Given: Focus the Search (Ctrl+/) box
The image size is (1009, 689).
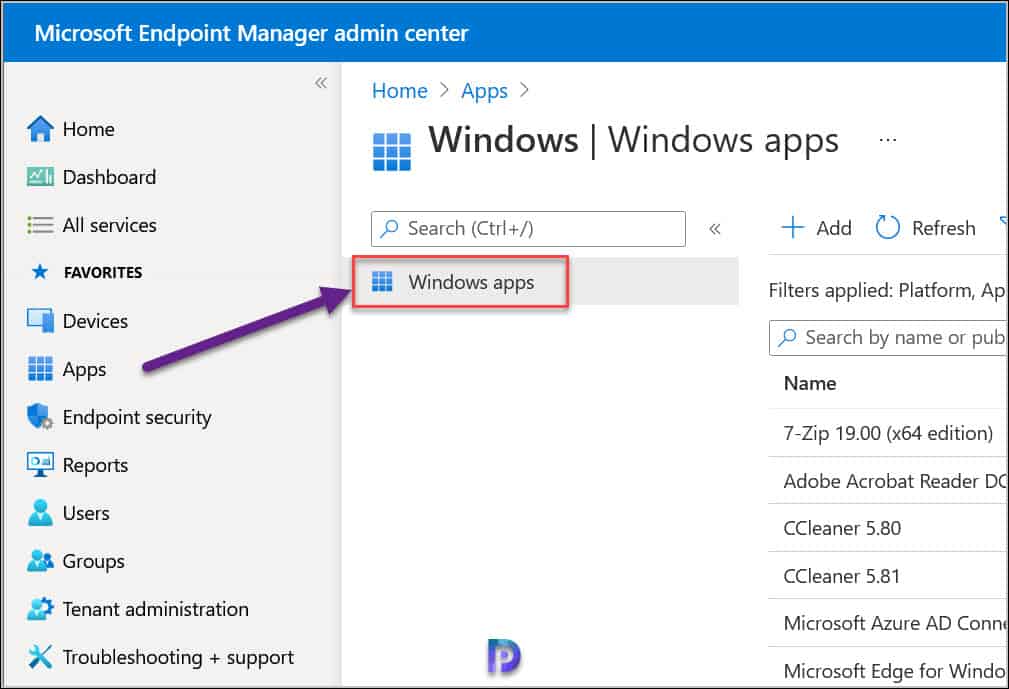Looking at the screenshot, I should tap(528, 228).
